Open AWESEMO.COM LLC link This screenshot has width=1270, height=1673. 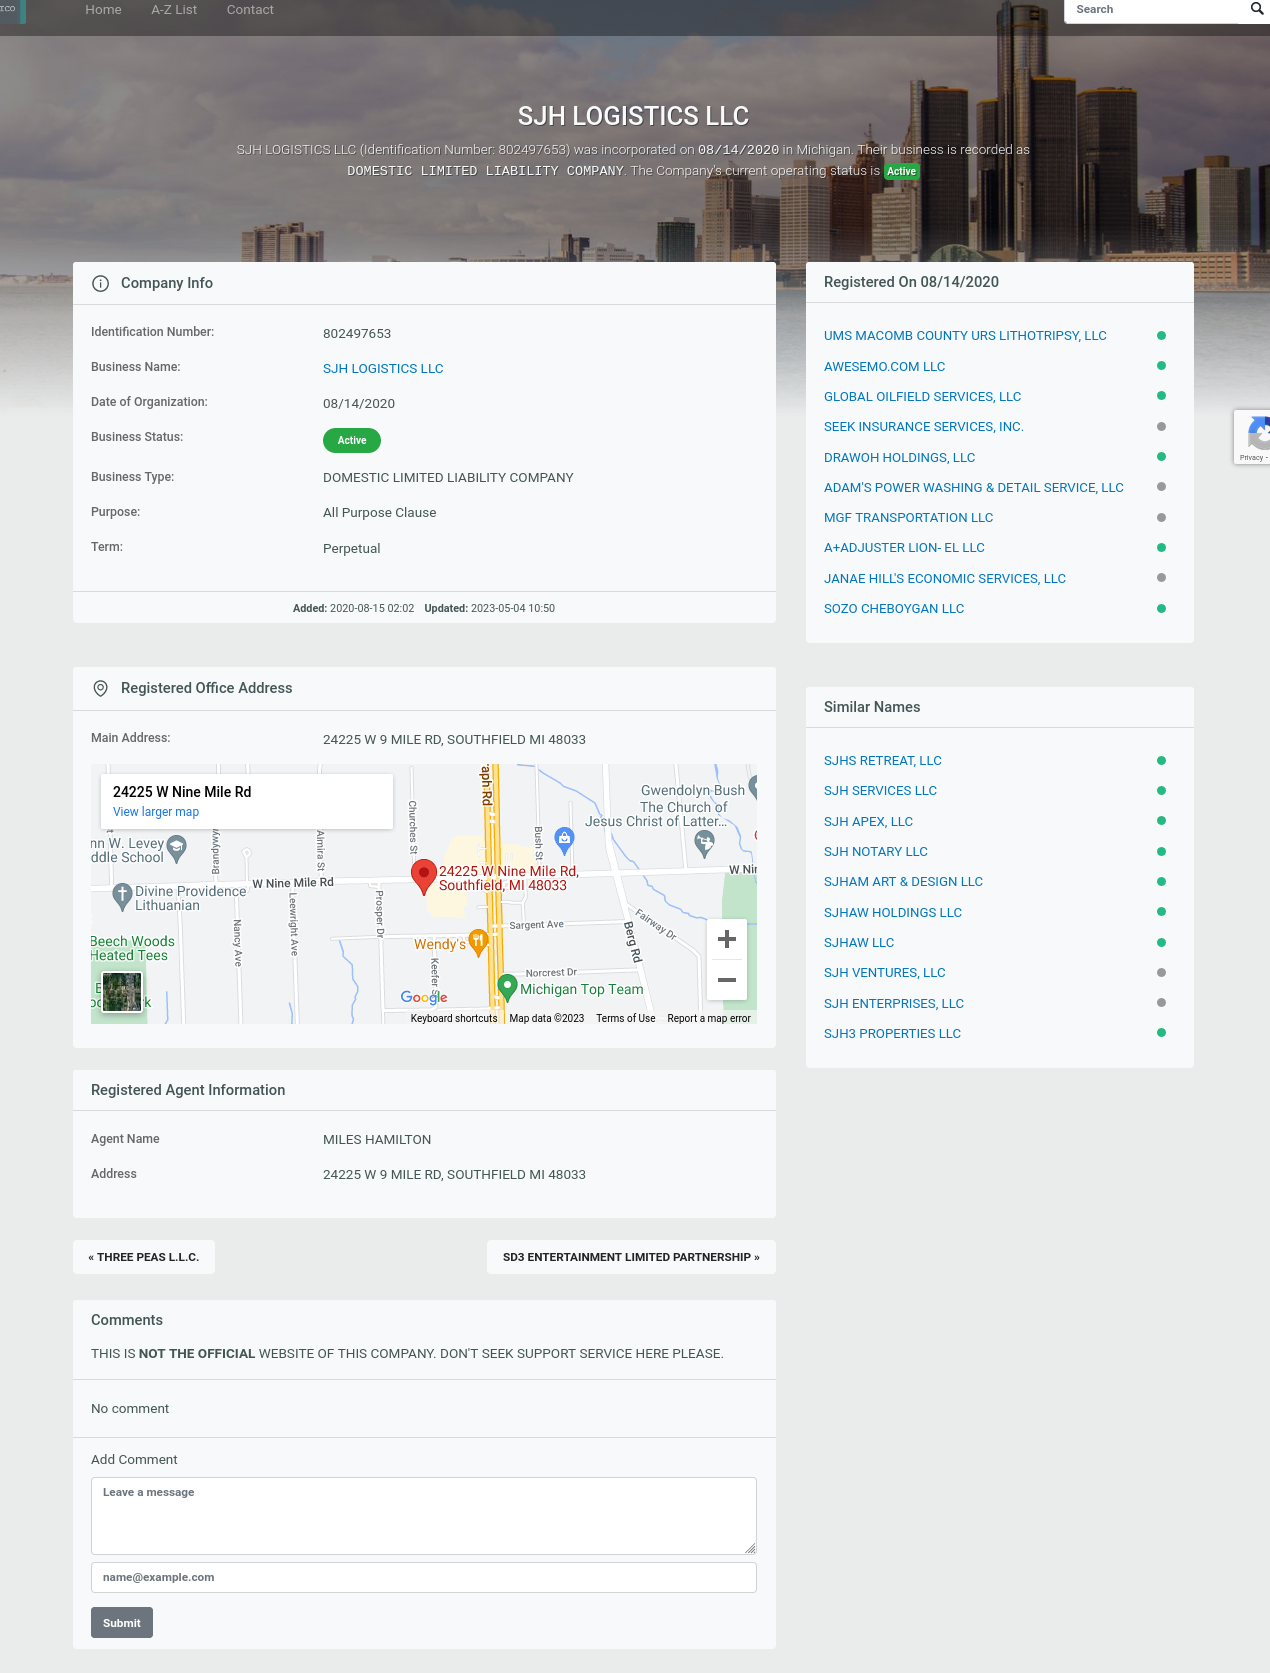884,367
